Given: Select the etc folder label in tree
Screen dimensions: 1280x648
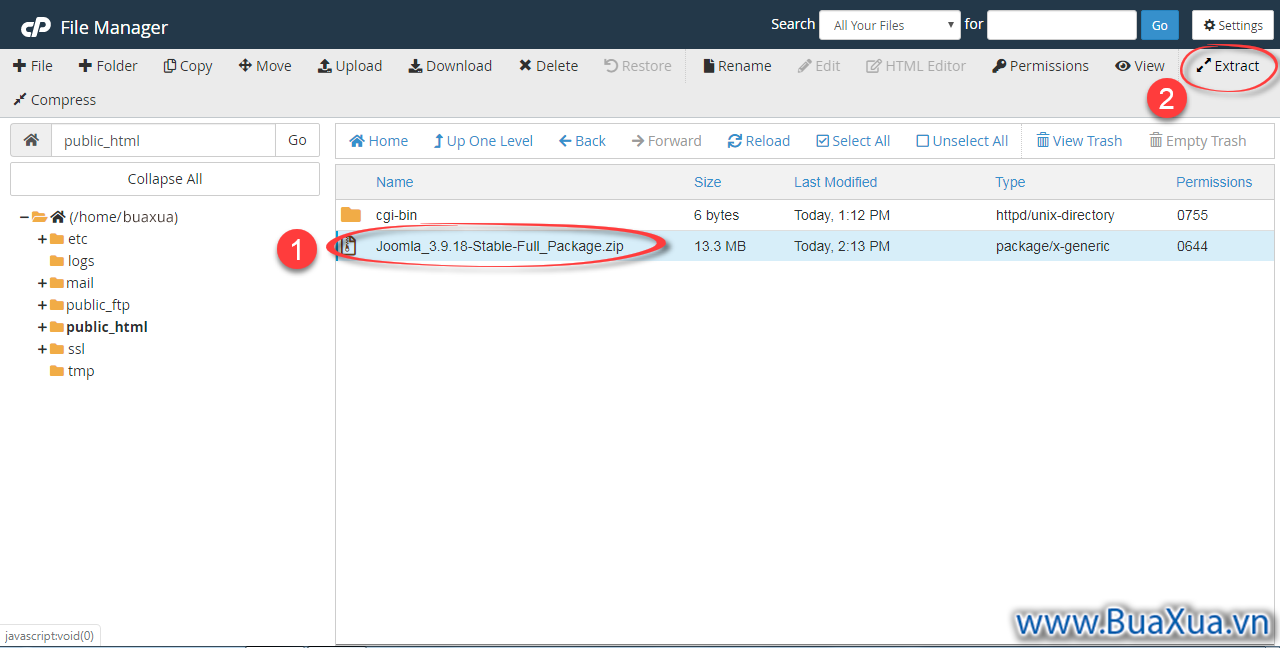Looking at the screenshot, I should [78, 239].
